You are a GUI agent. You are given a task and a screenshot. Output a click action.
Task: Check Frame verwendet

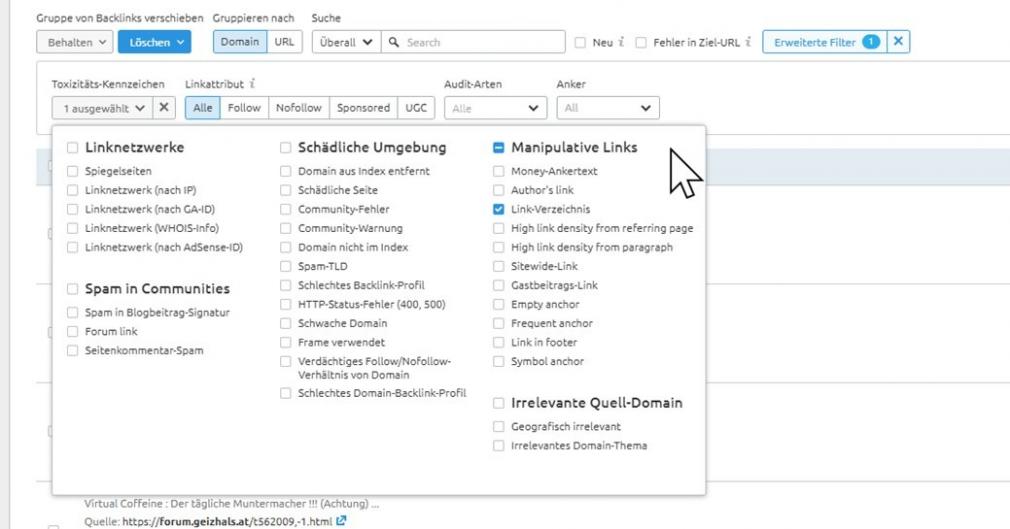285,342
